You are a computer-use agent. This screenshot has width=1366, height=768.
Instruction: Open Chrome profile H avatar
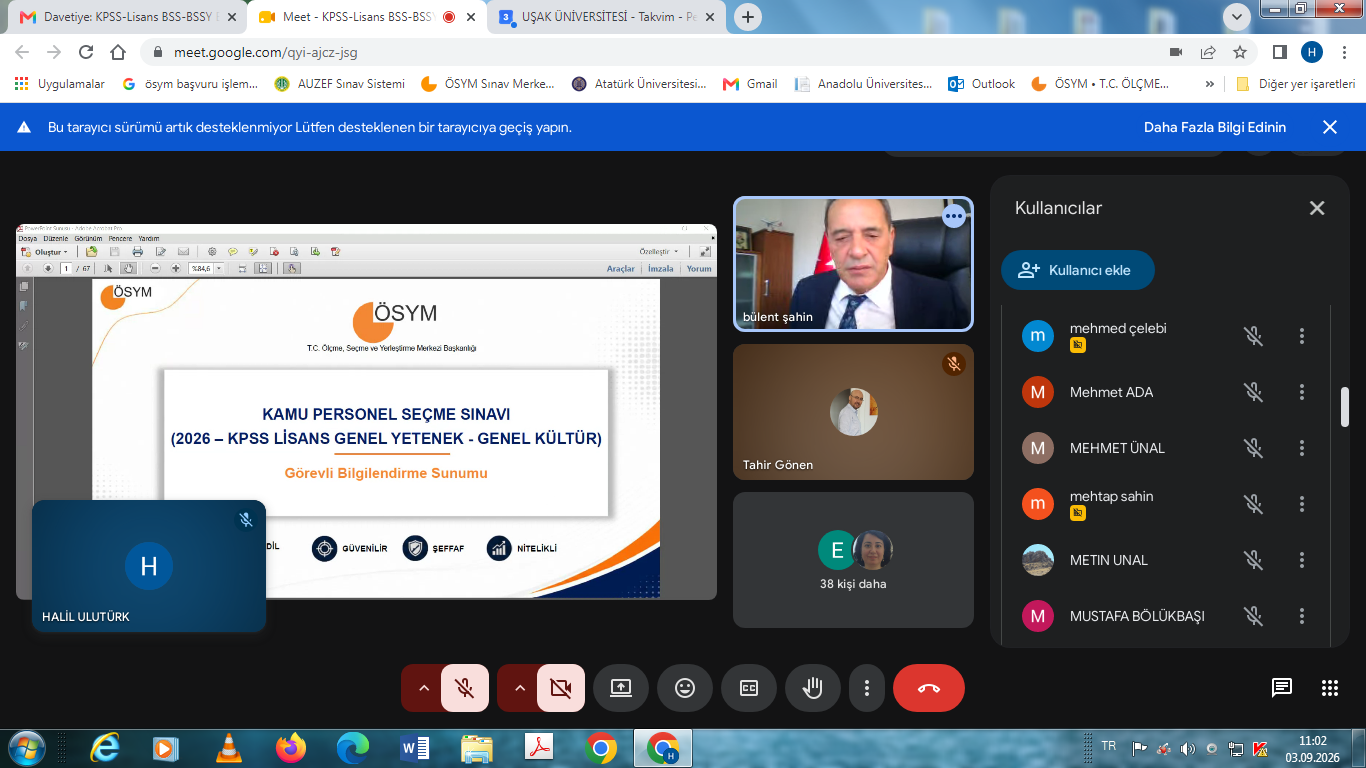tap(1312, 52)
